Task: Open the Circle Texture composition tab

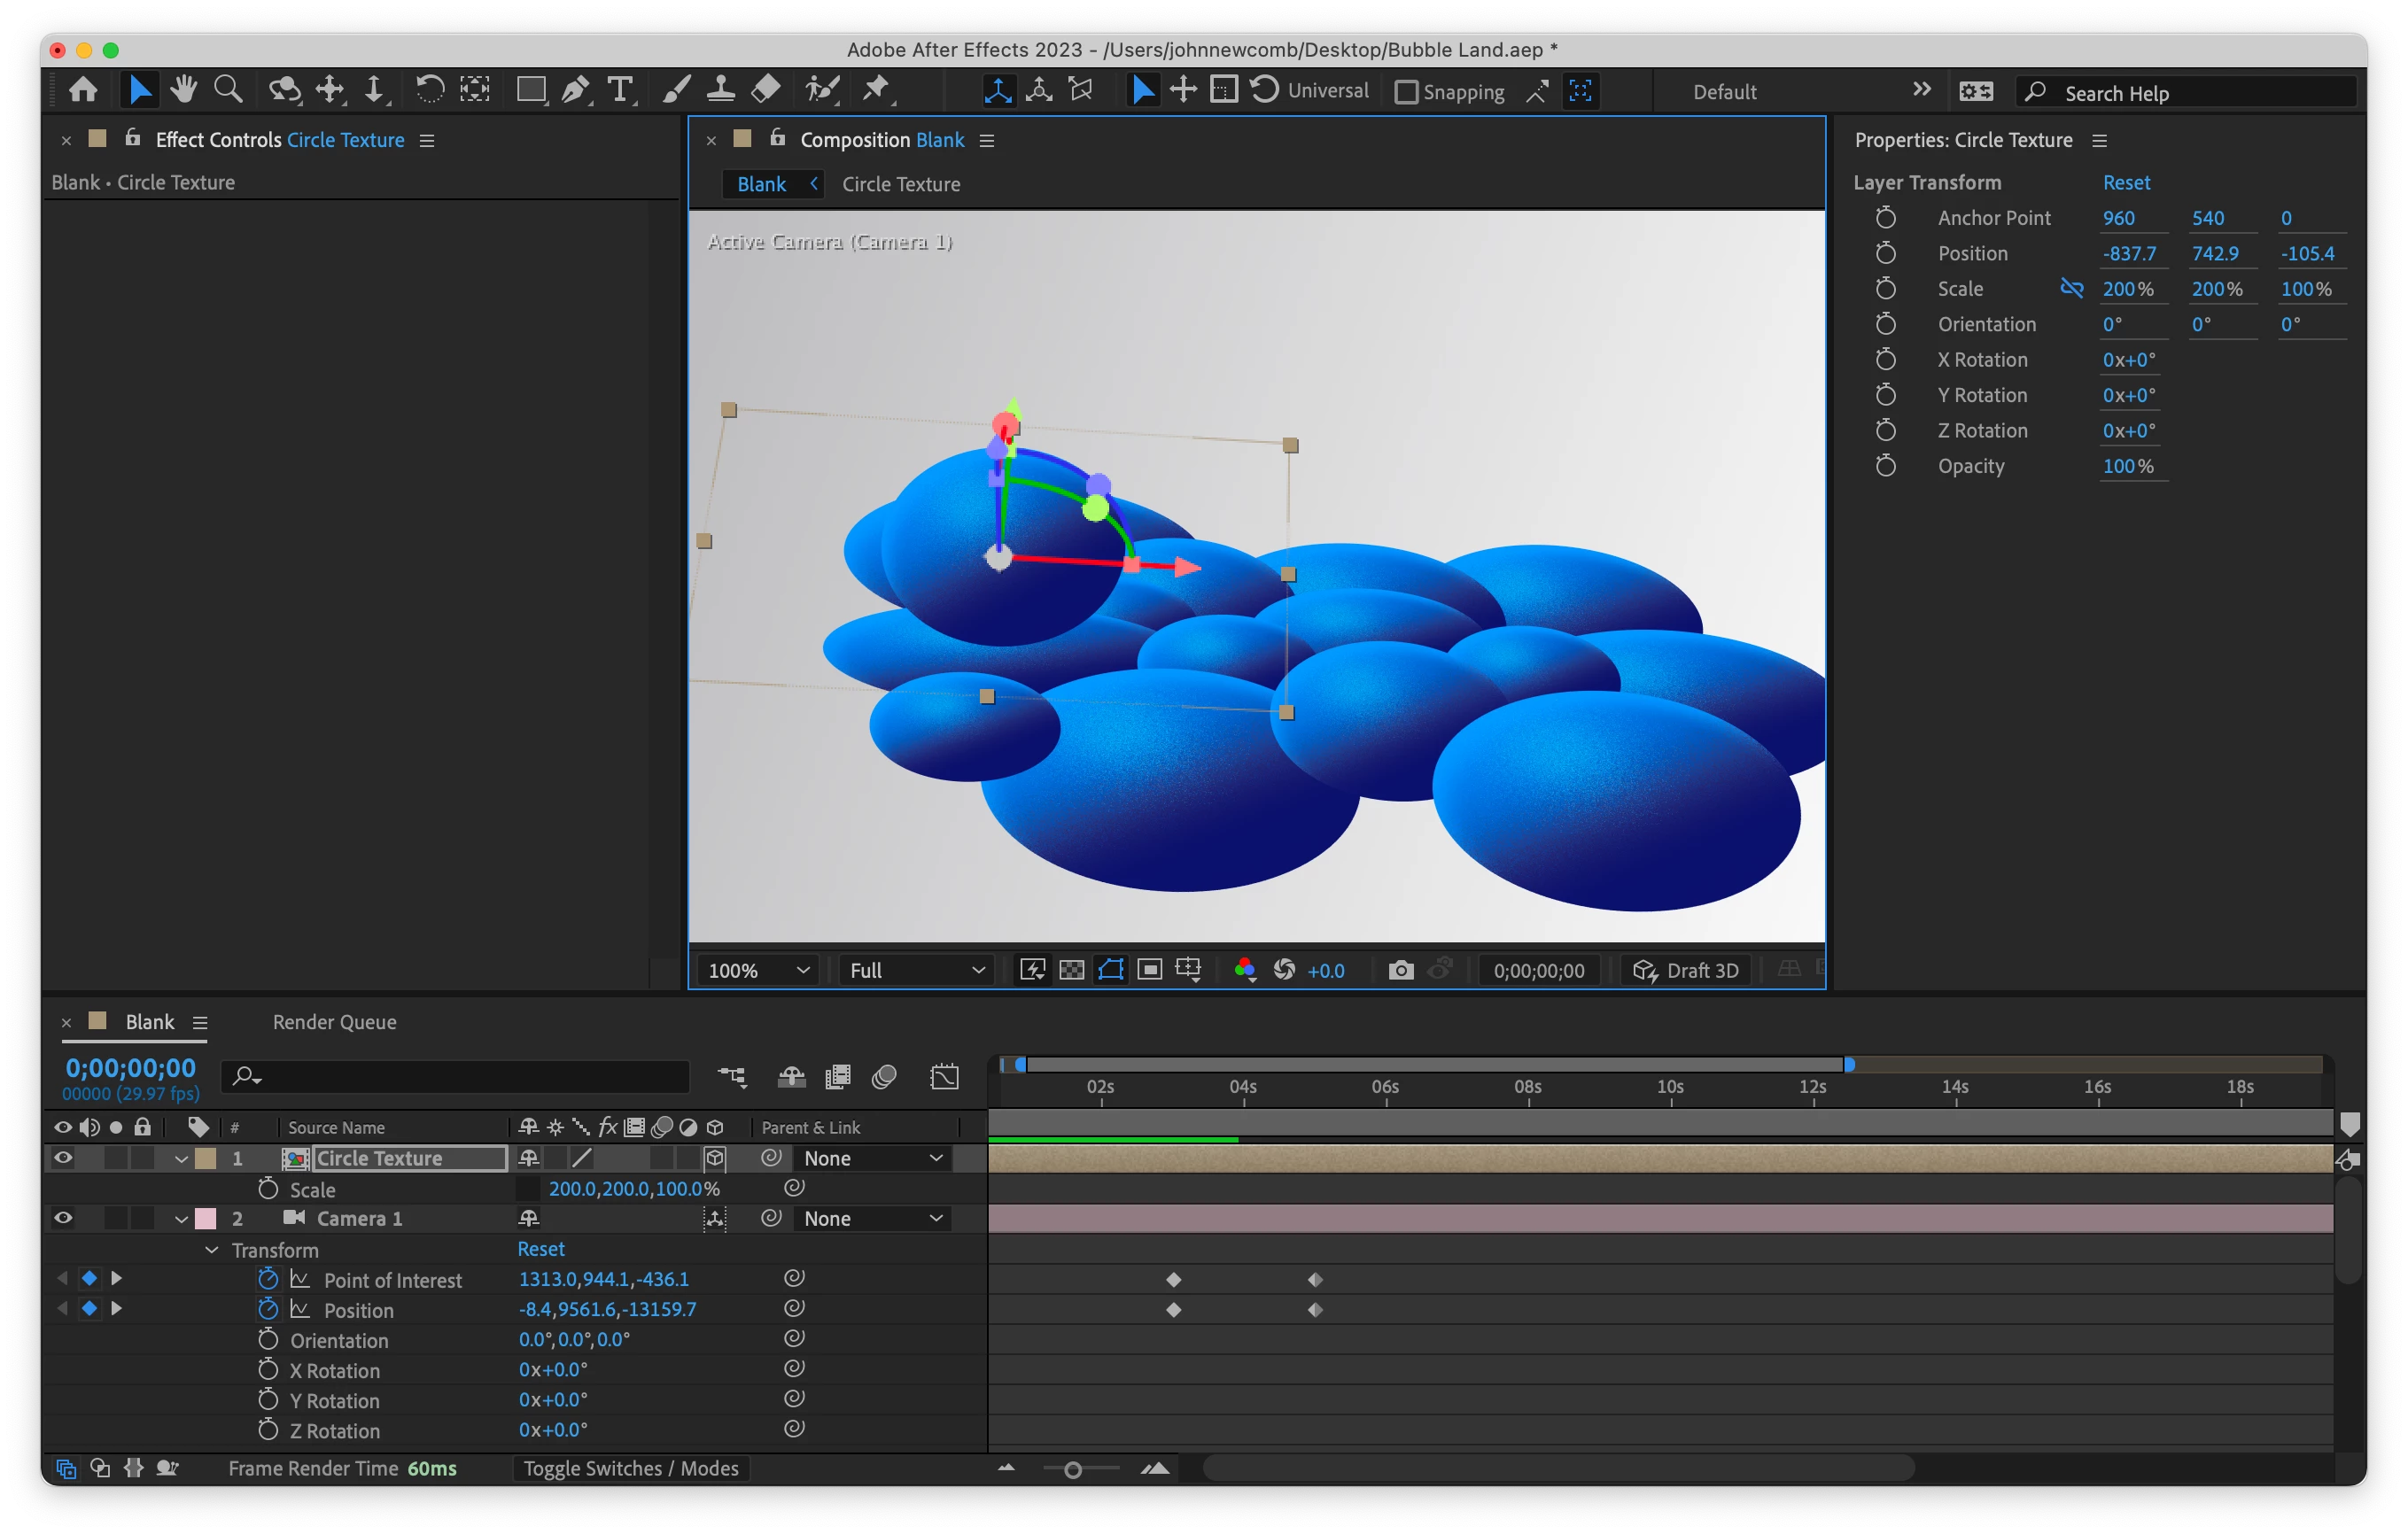Action: [x=900, y=184]
